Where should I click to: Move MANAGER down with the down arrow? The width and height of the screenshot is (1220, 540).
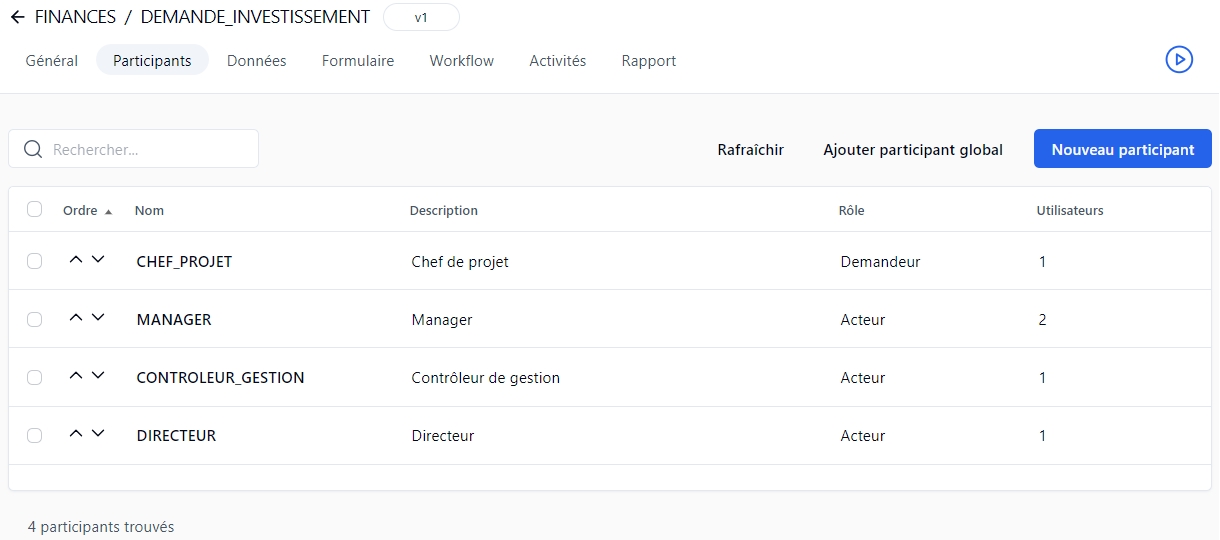[98, 318]
